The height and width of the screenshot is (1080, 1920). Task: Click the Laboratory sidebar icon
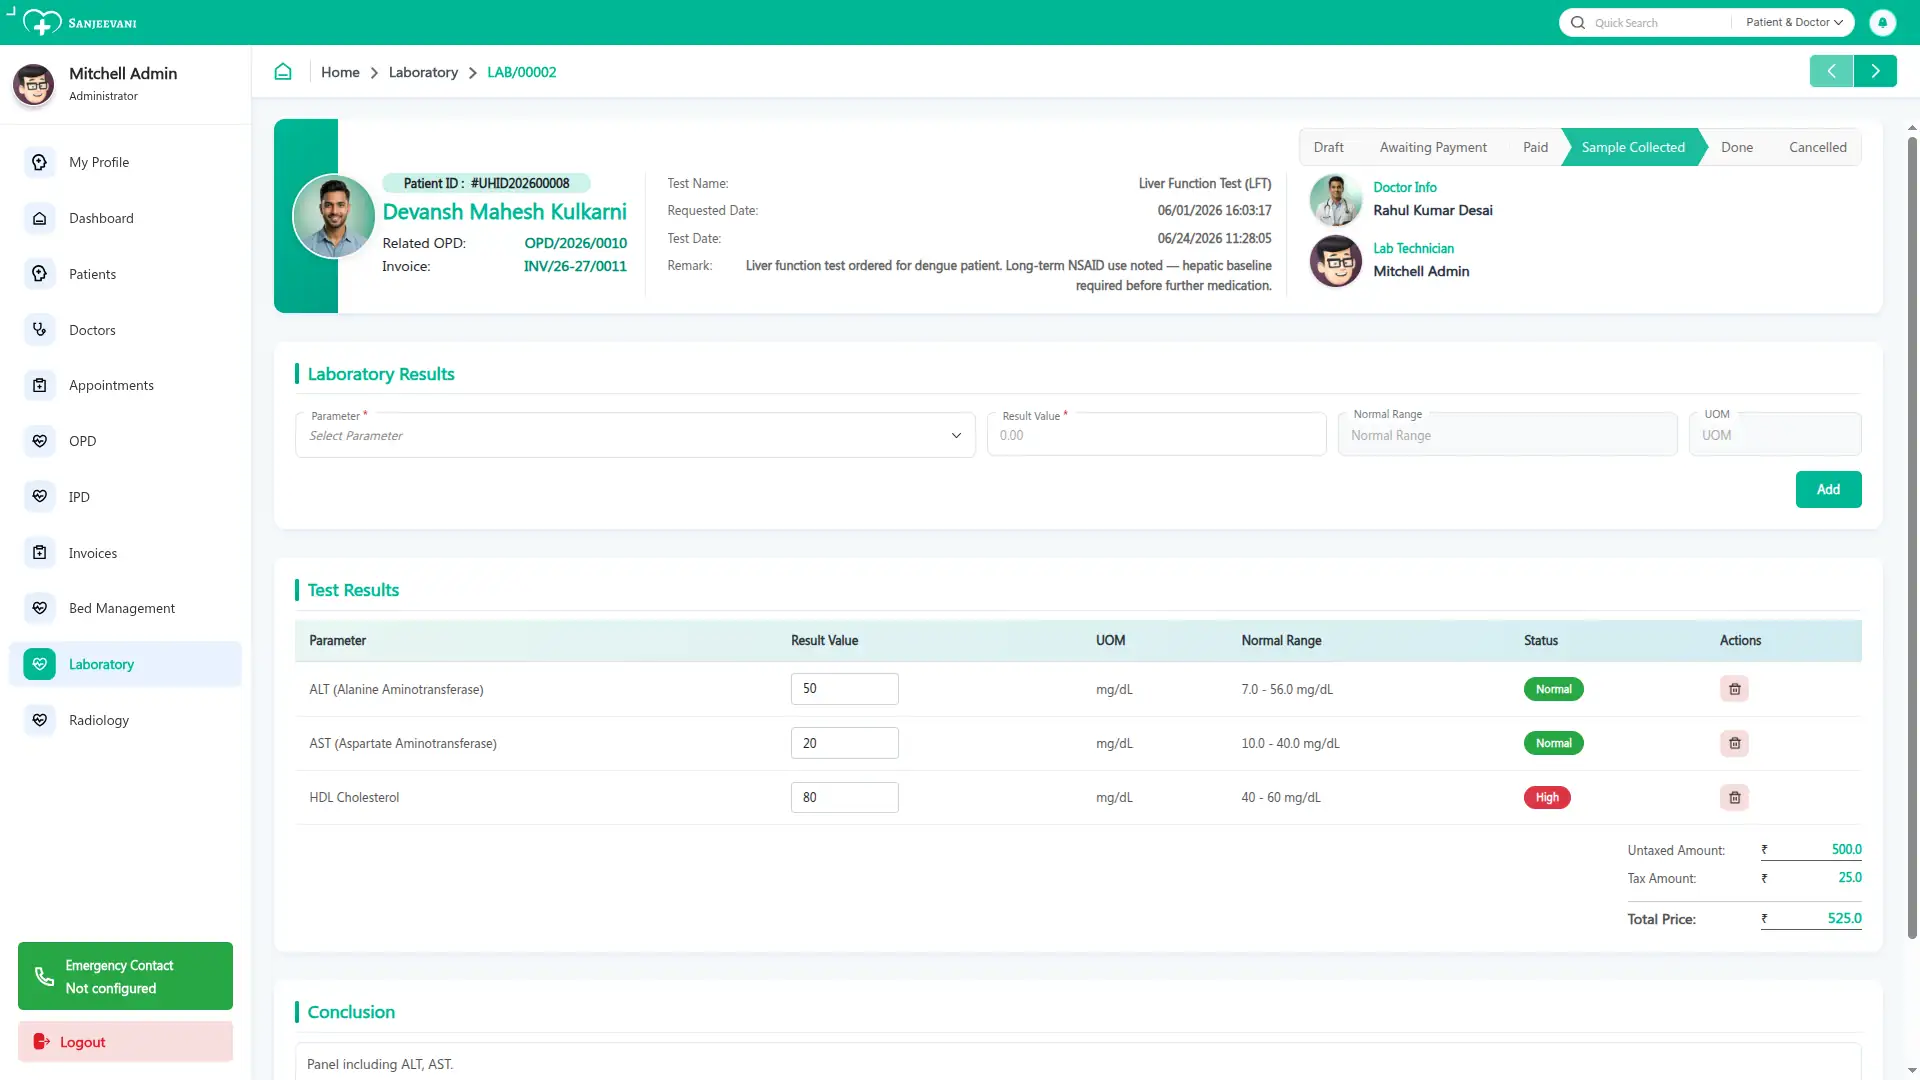pyautogui.click(x=40, y=664)
